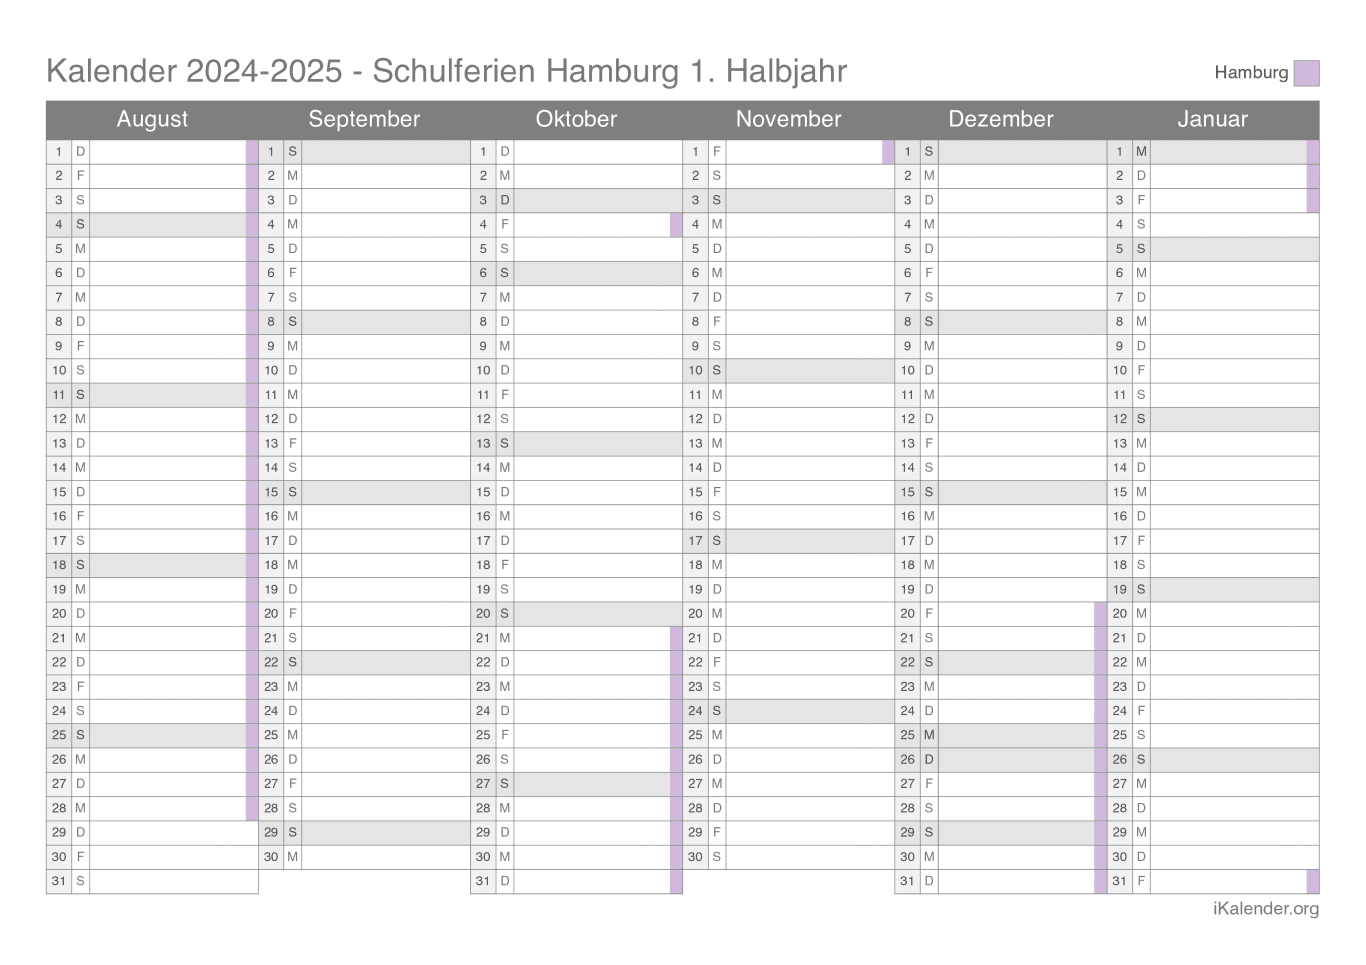This screenshot has height=965, width=1366.
Task: Click November day 10 Sunday row
Action: point(788,370)
